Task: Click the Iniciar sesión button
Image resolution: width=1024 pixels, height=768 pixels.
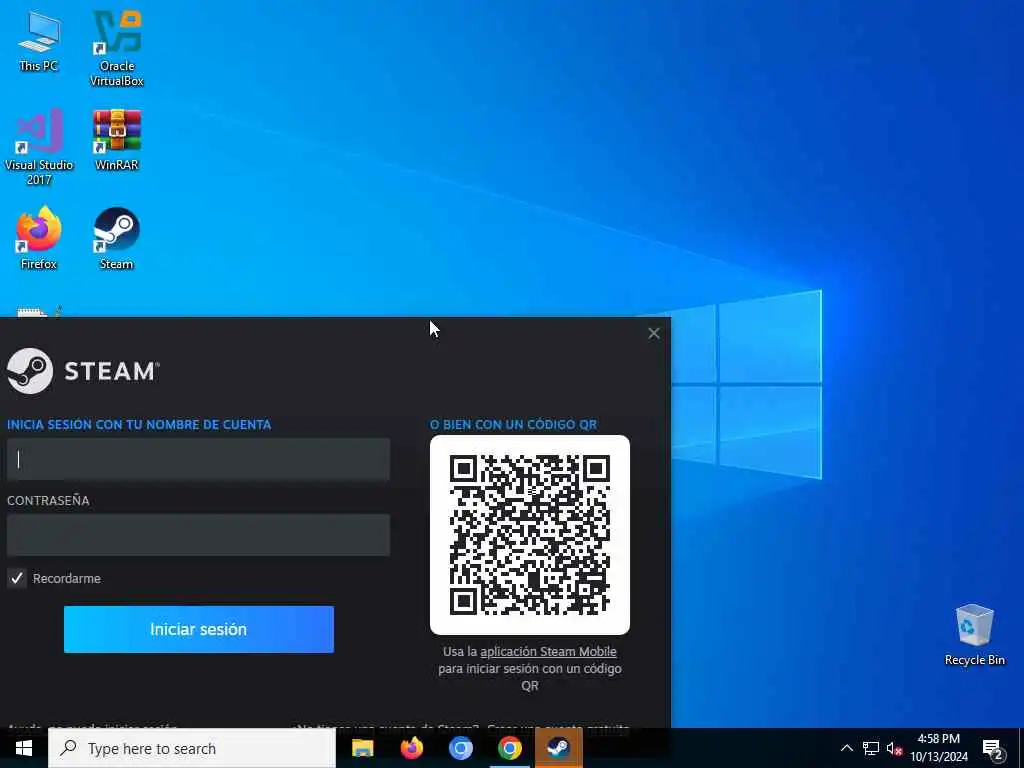Action: click(x=199, y=629)
